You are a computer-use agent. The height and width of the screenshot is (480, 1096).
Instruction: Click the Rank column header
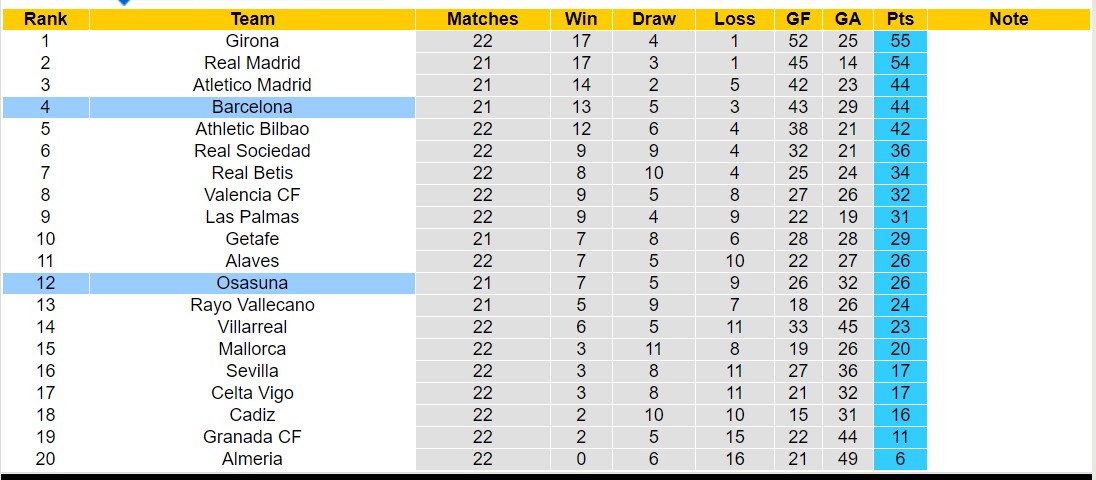(45, 19)
